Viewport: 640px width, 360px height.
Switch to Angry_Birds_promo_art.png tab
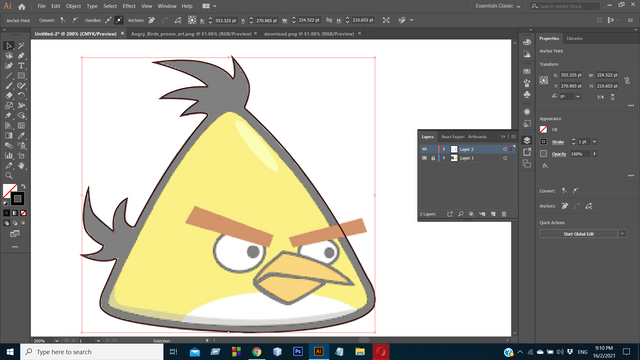191,34
